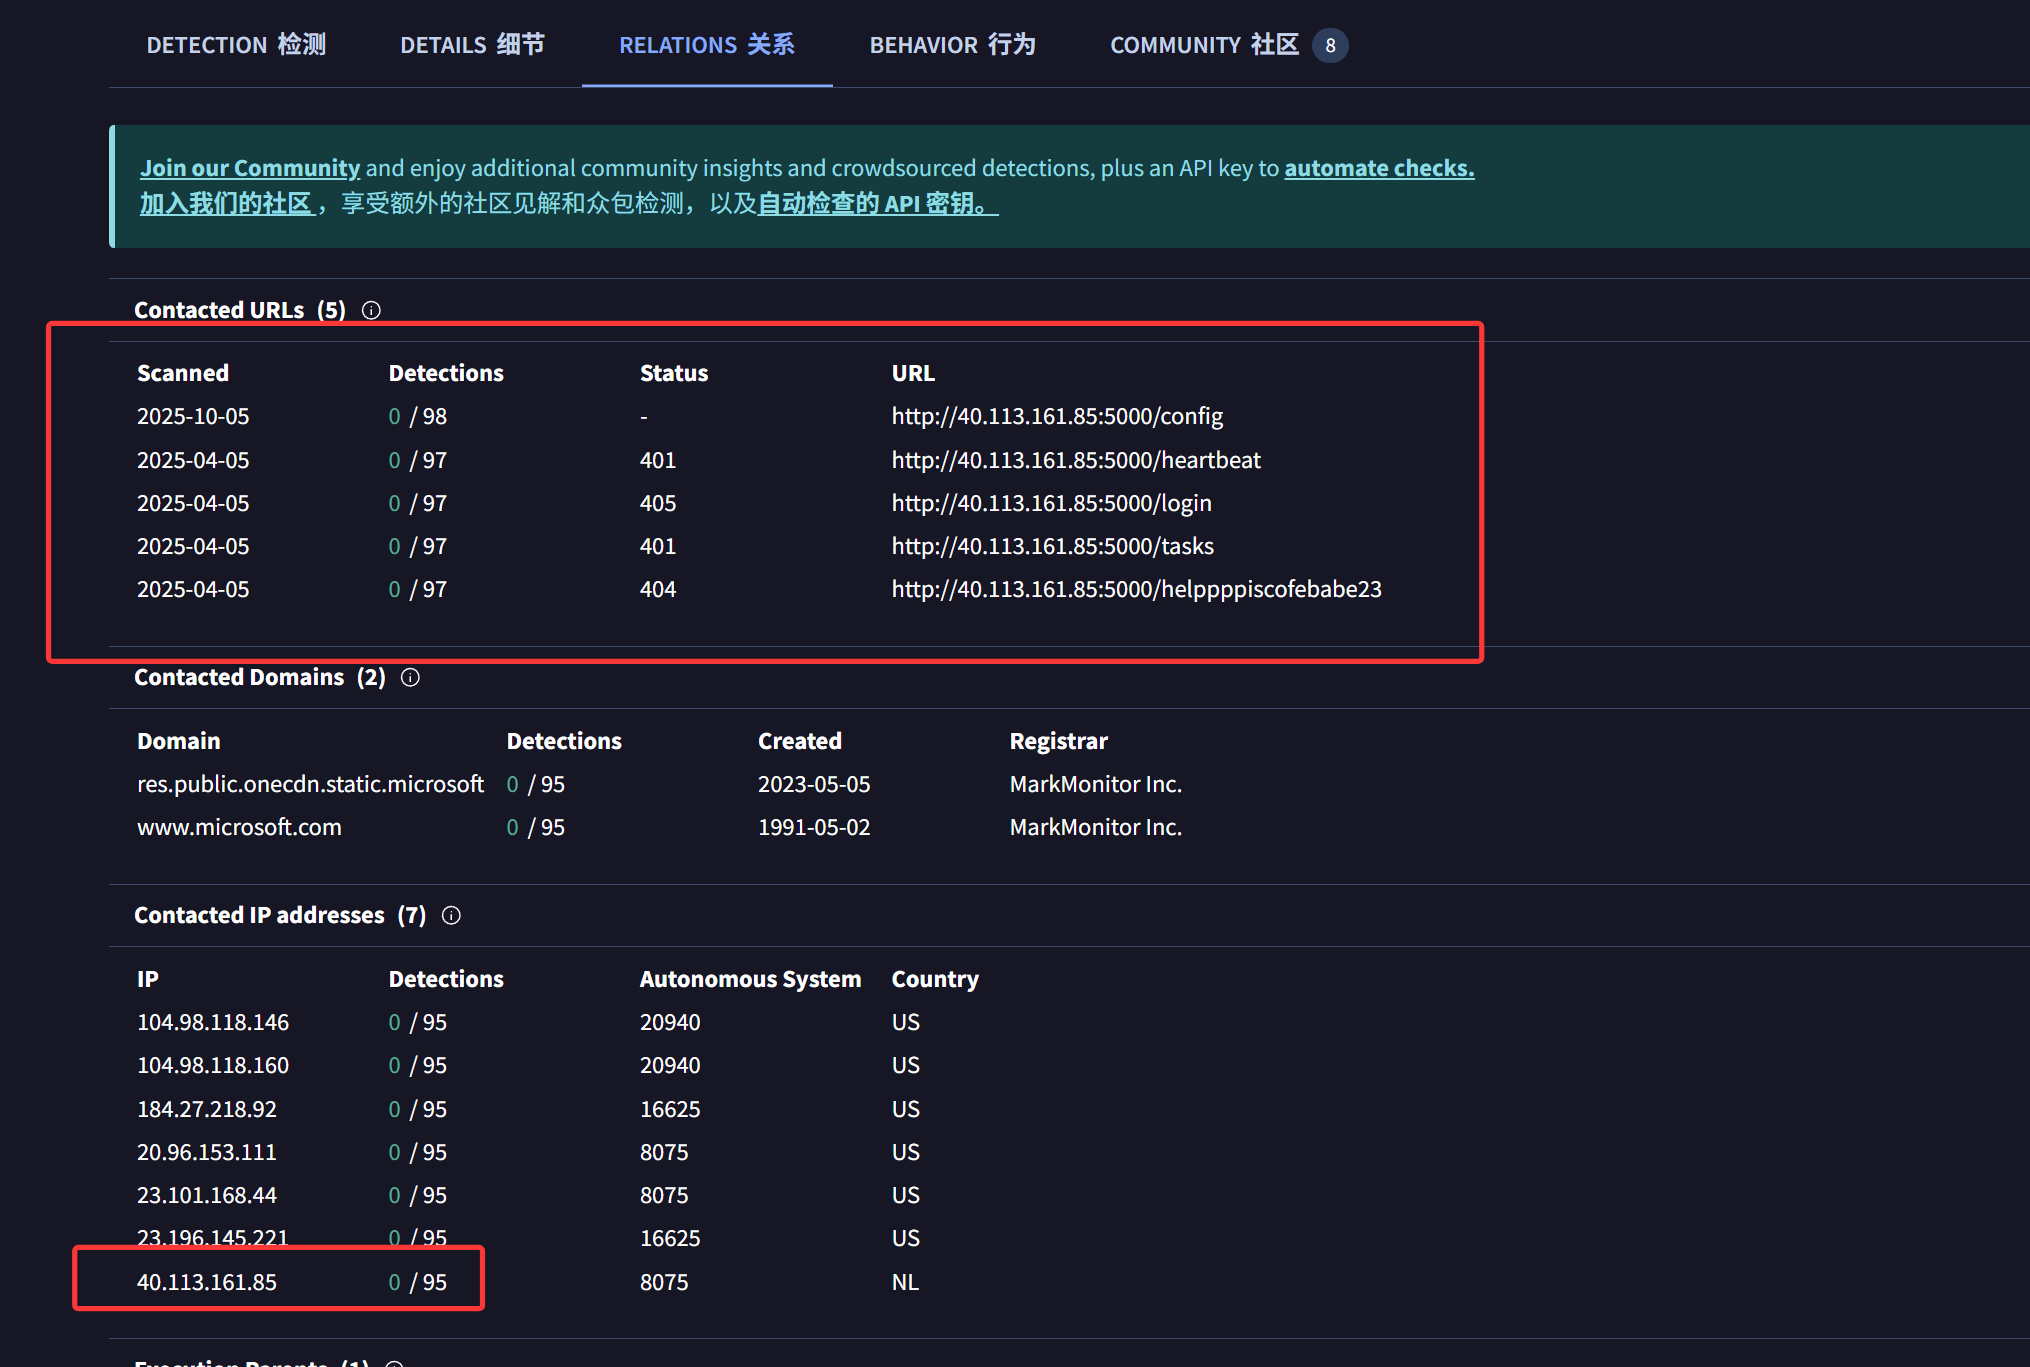The height and width of the screenshot is (1367, 2030).
Task: Click the Chinese API key link
Action: pos(877,203)
